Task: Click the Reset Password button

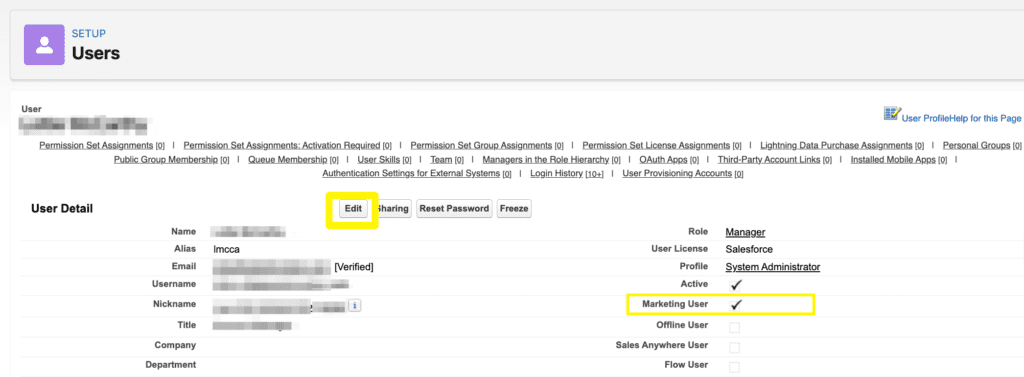Action: [x=454, y=208]
